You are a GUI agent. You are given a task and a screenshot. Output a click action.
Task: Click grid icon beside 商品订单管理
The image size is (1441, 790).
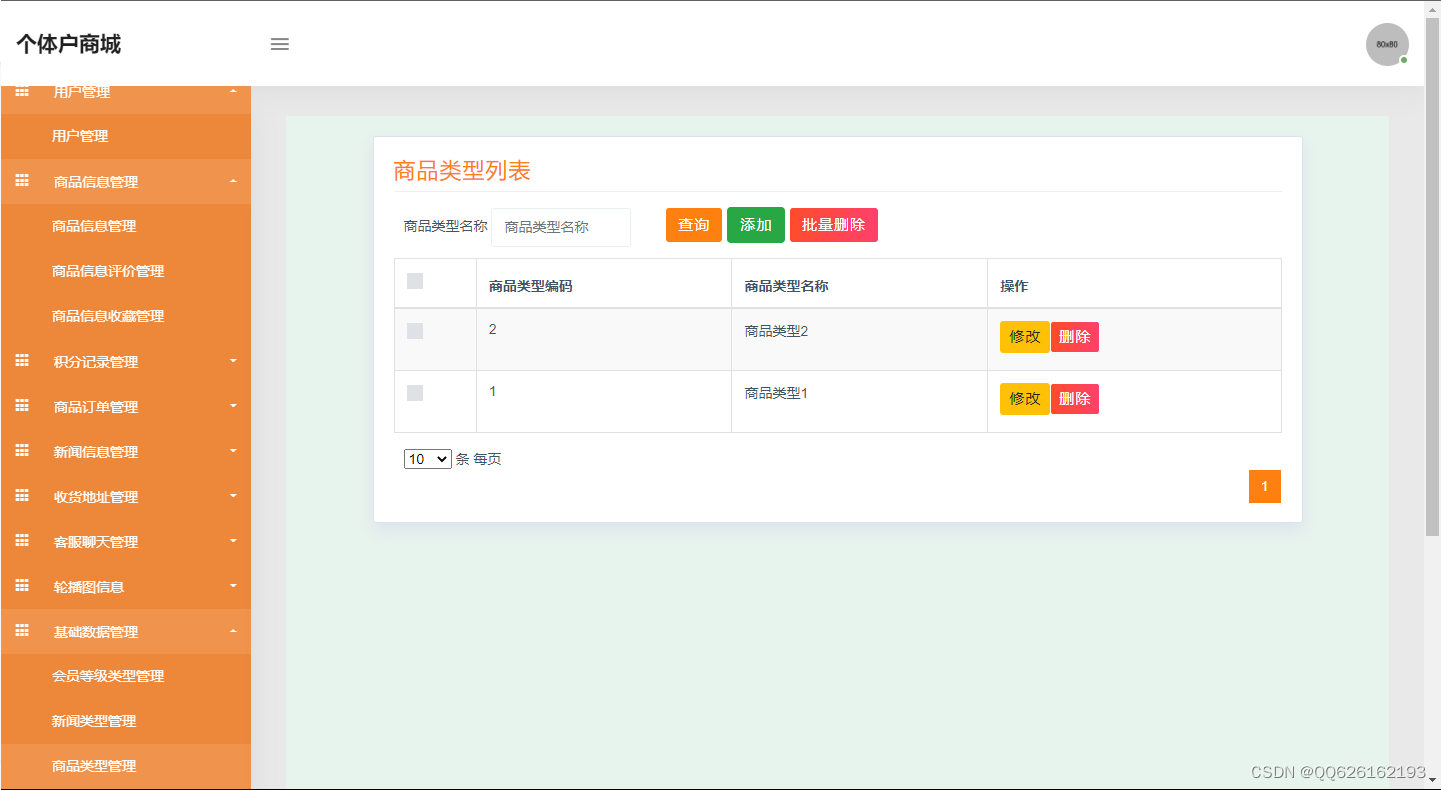22,406
